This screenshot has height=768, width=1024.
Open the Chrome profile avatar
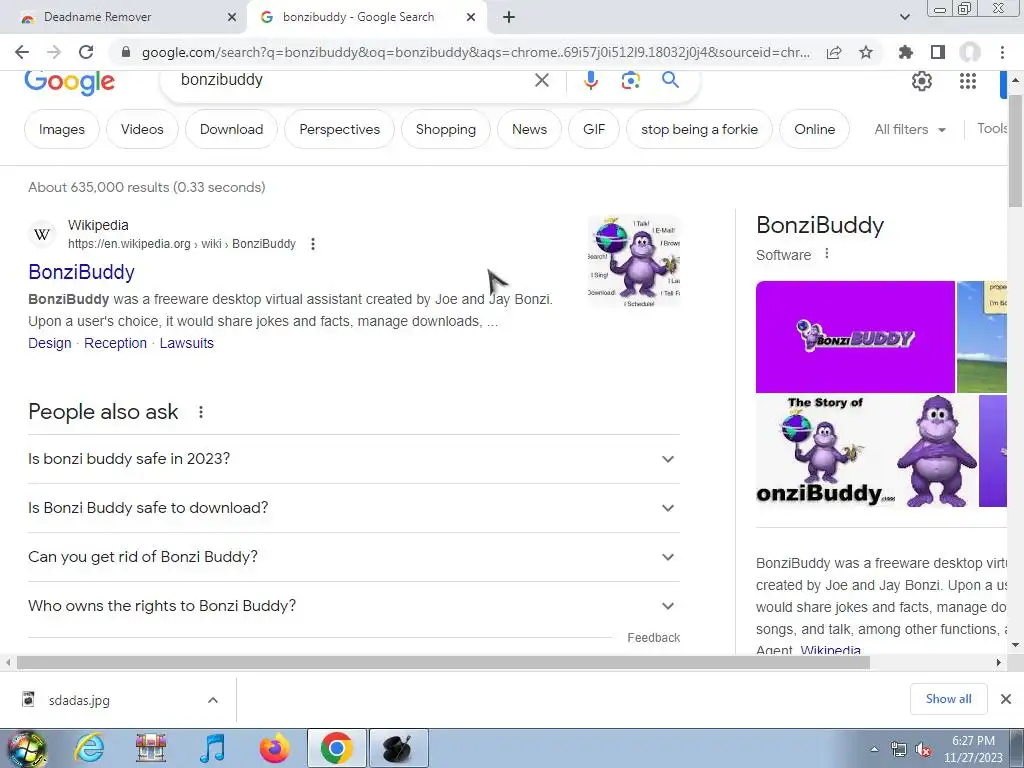point(970,52)
